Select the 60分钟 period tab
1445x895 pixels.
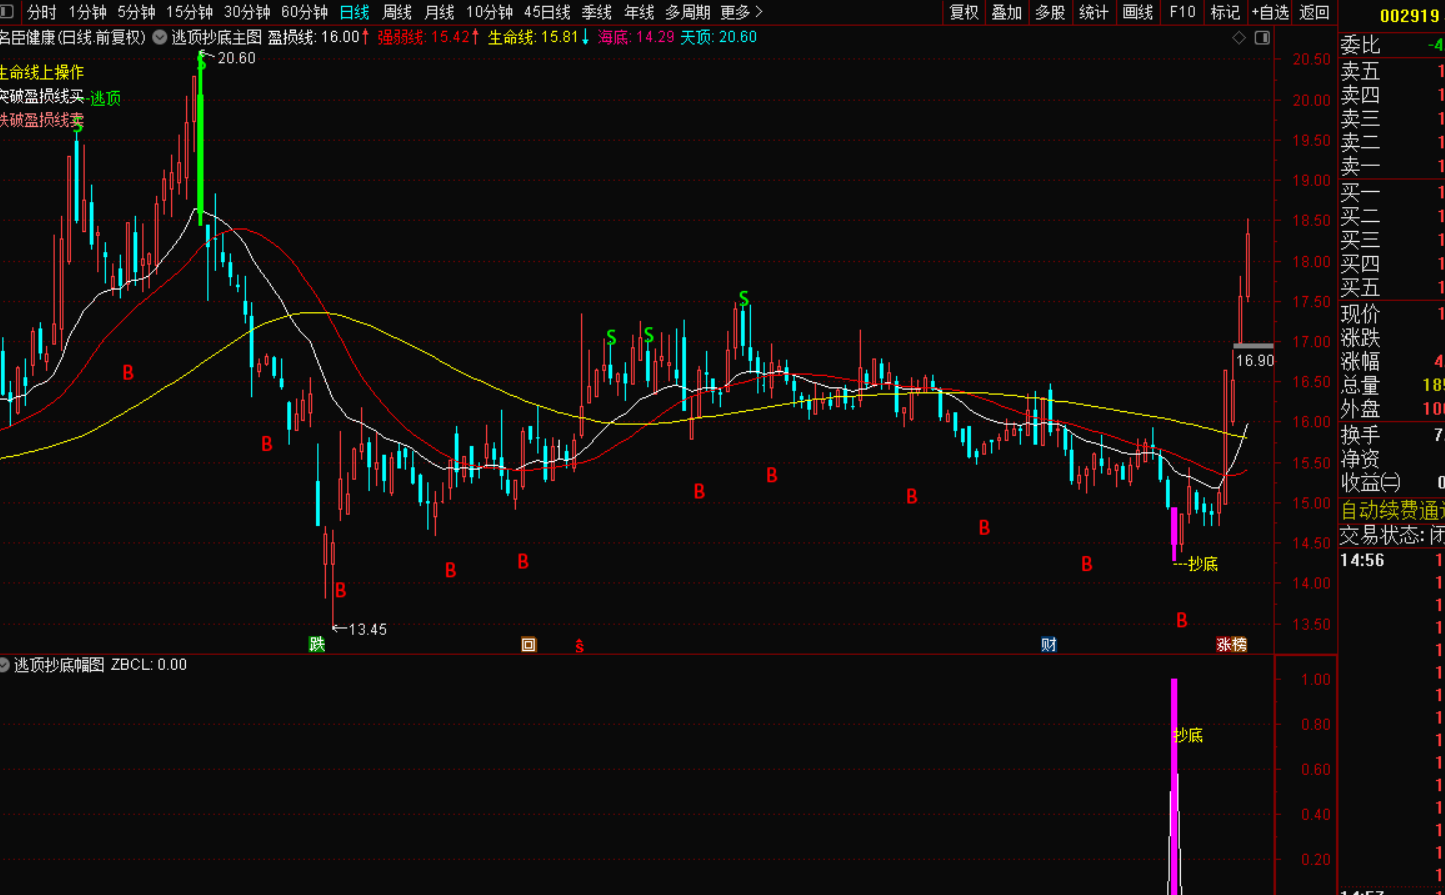304,12
